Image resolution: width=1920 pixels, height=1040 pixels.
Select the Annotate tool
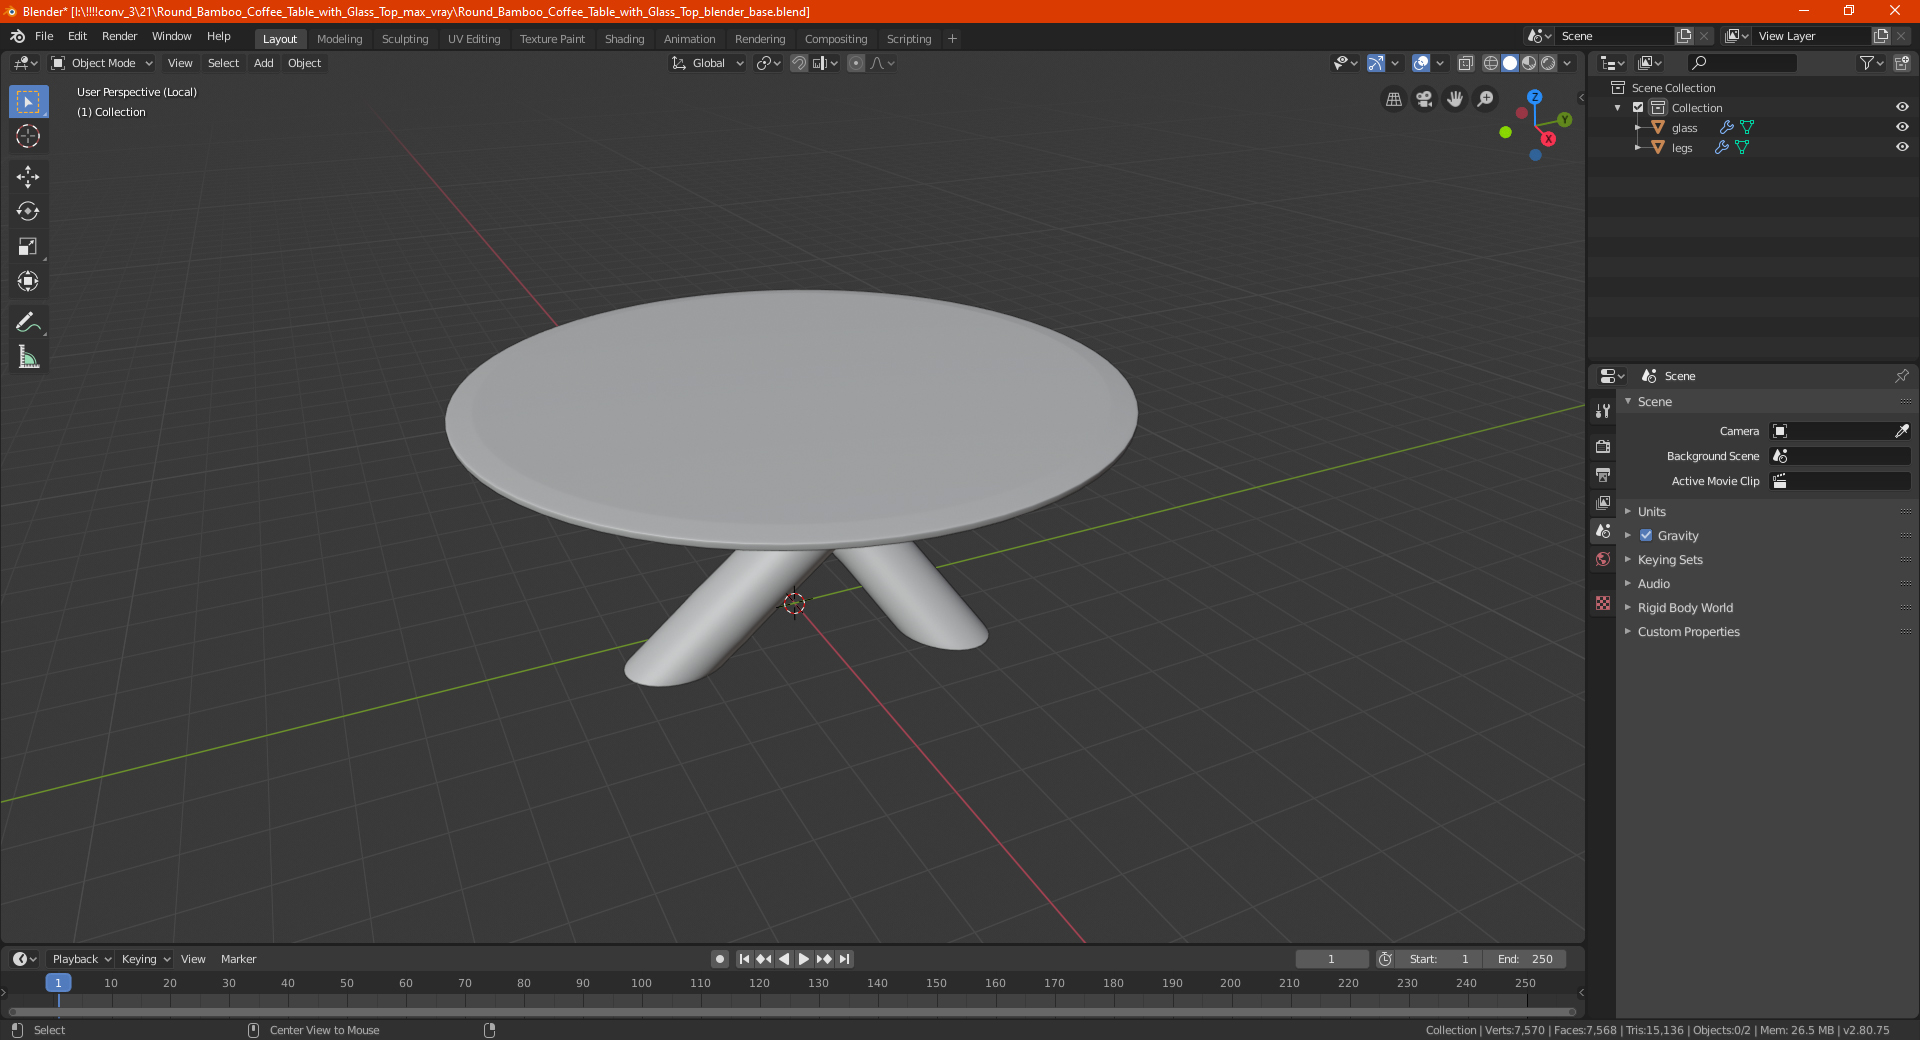(28, 322)
